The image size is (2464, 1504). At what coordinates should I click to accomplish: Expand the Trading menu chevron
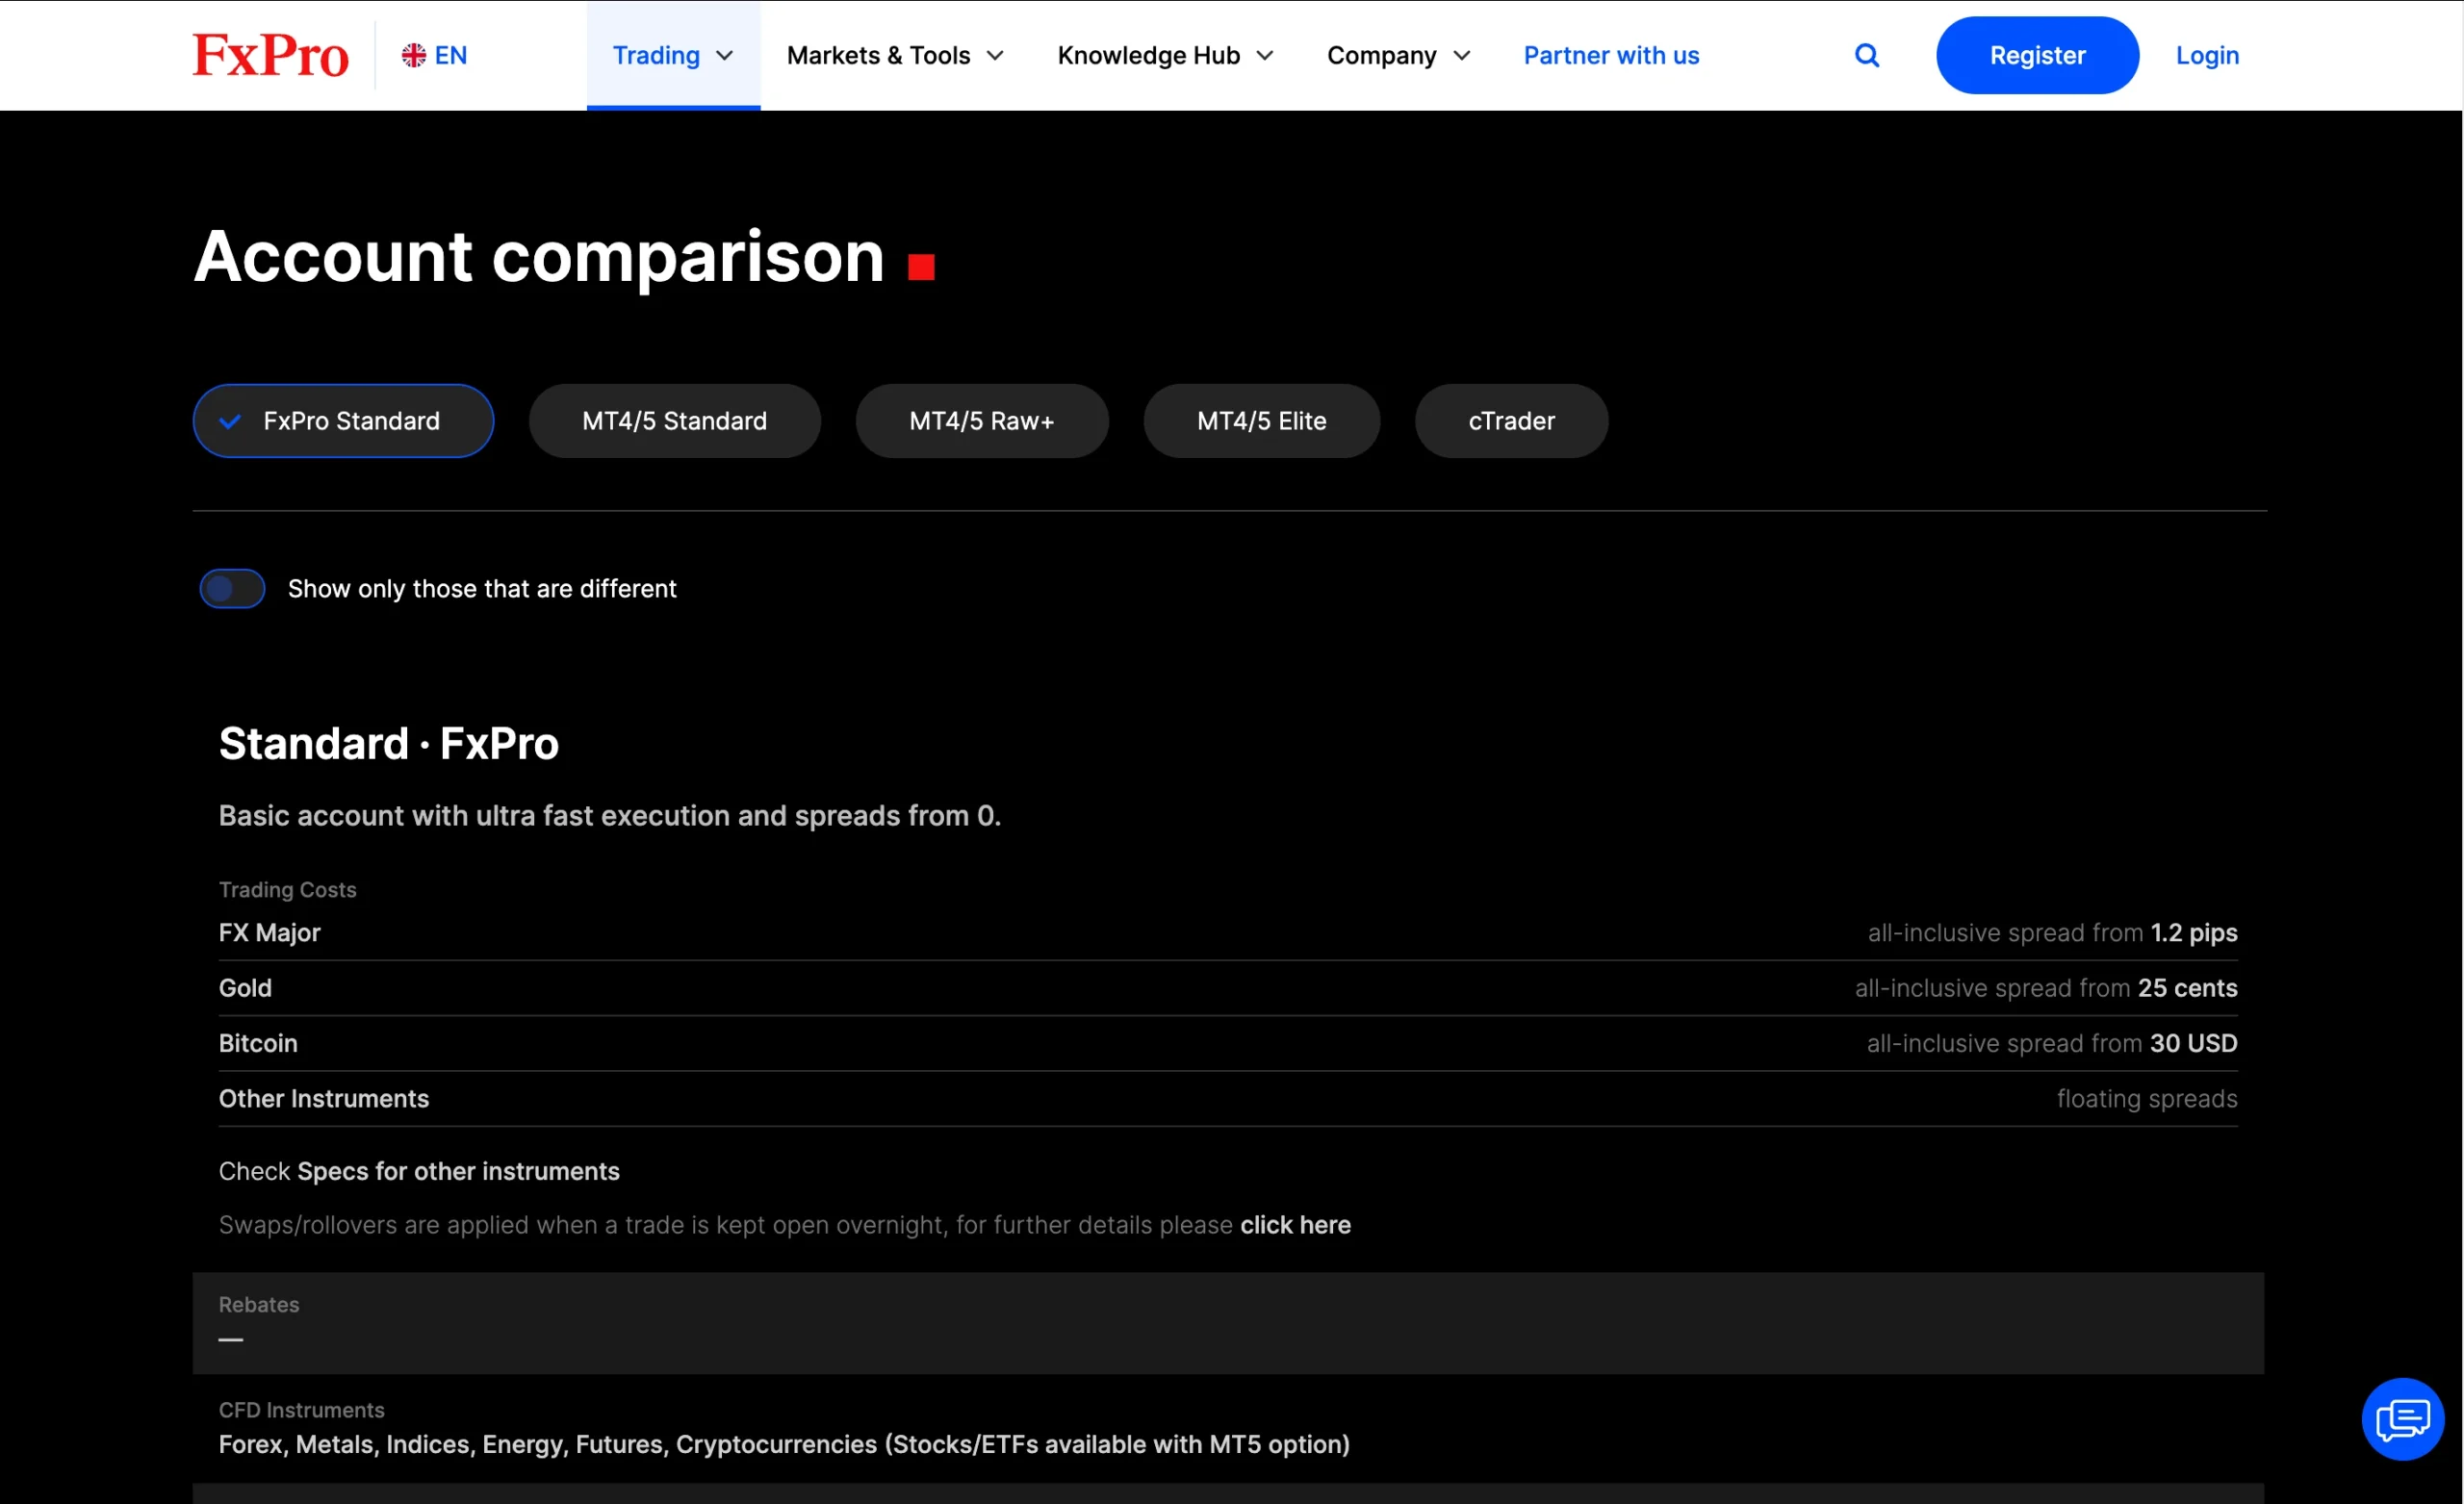click(725, 56)
